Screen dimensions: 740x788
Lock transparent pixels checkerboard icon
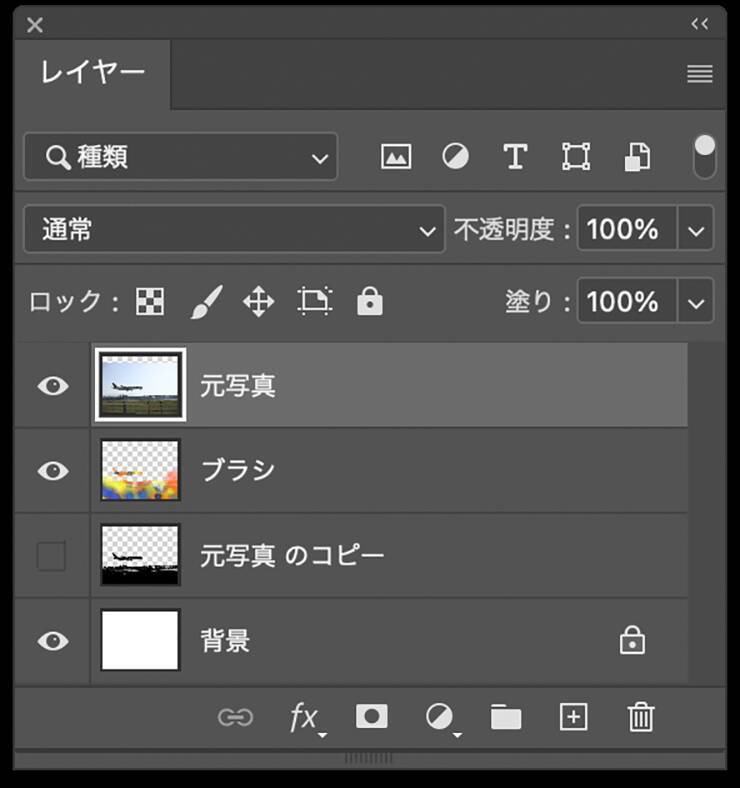pyautogui.click(x=150, y=302)
